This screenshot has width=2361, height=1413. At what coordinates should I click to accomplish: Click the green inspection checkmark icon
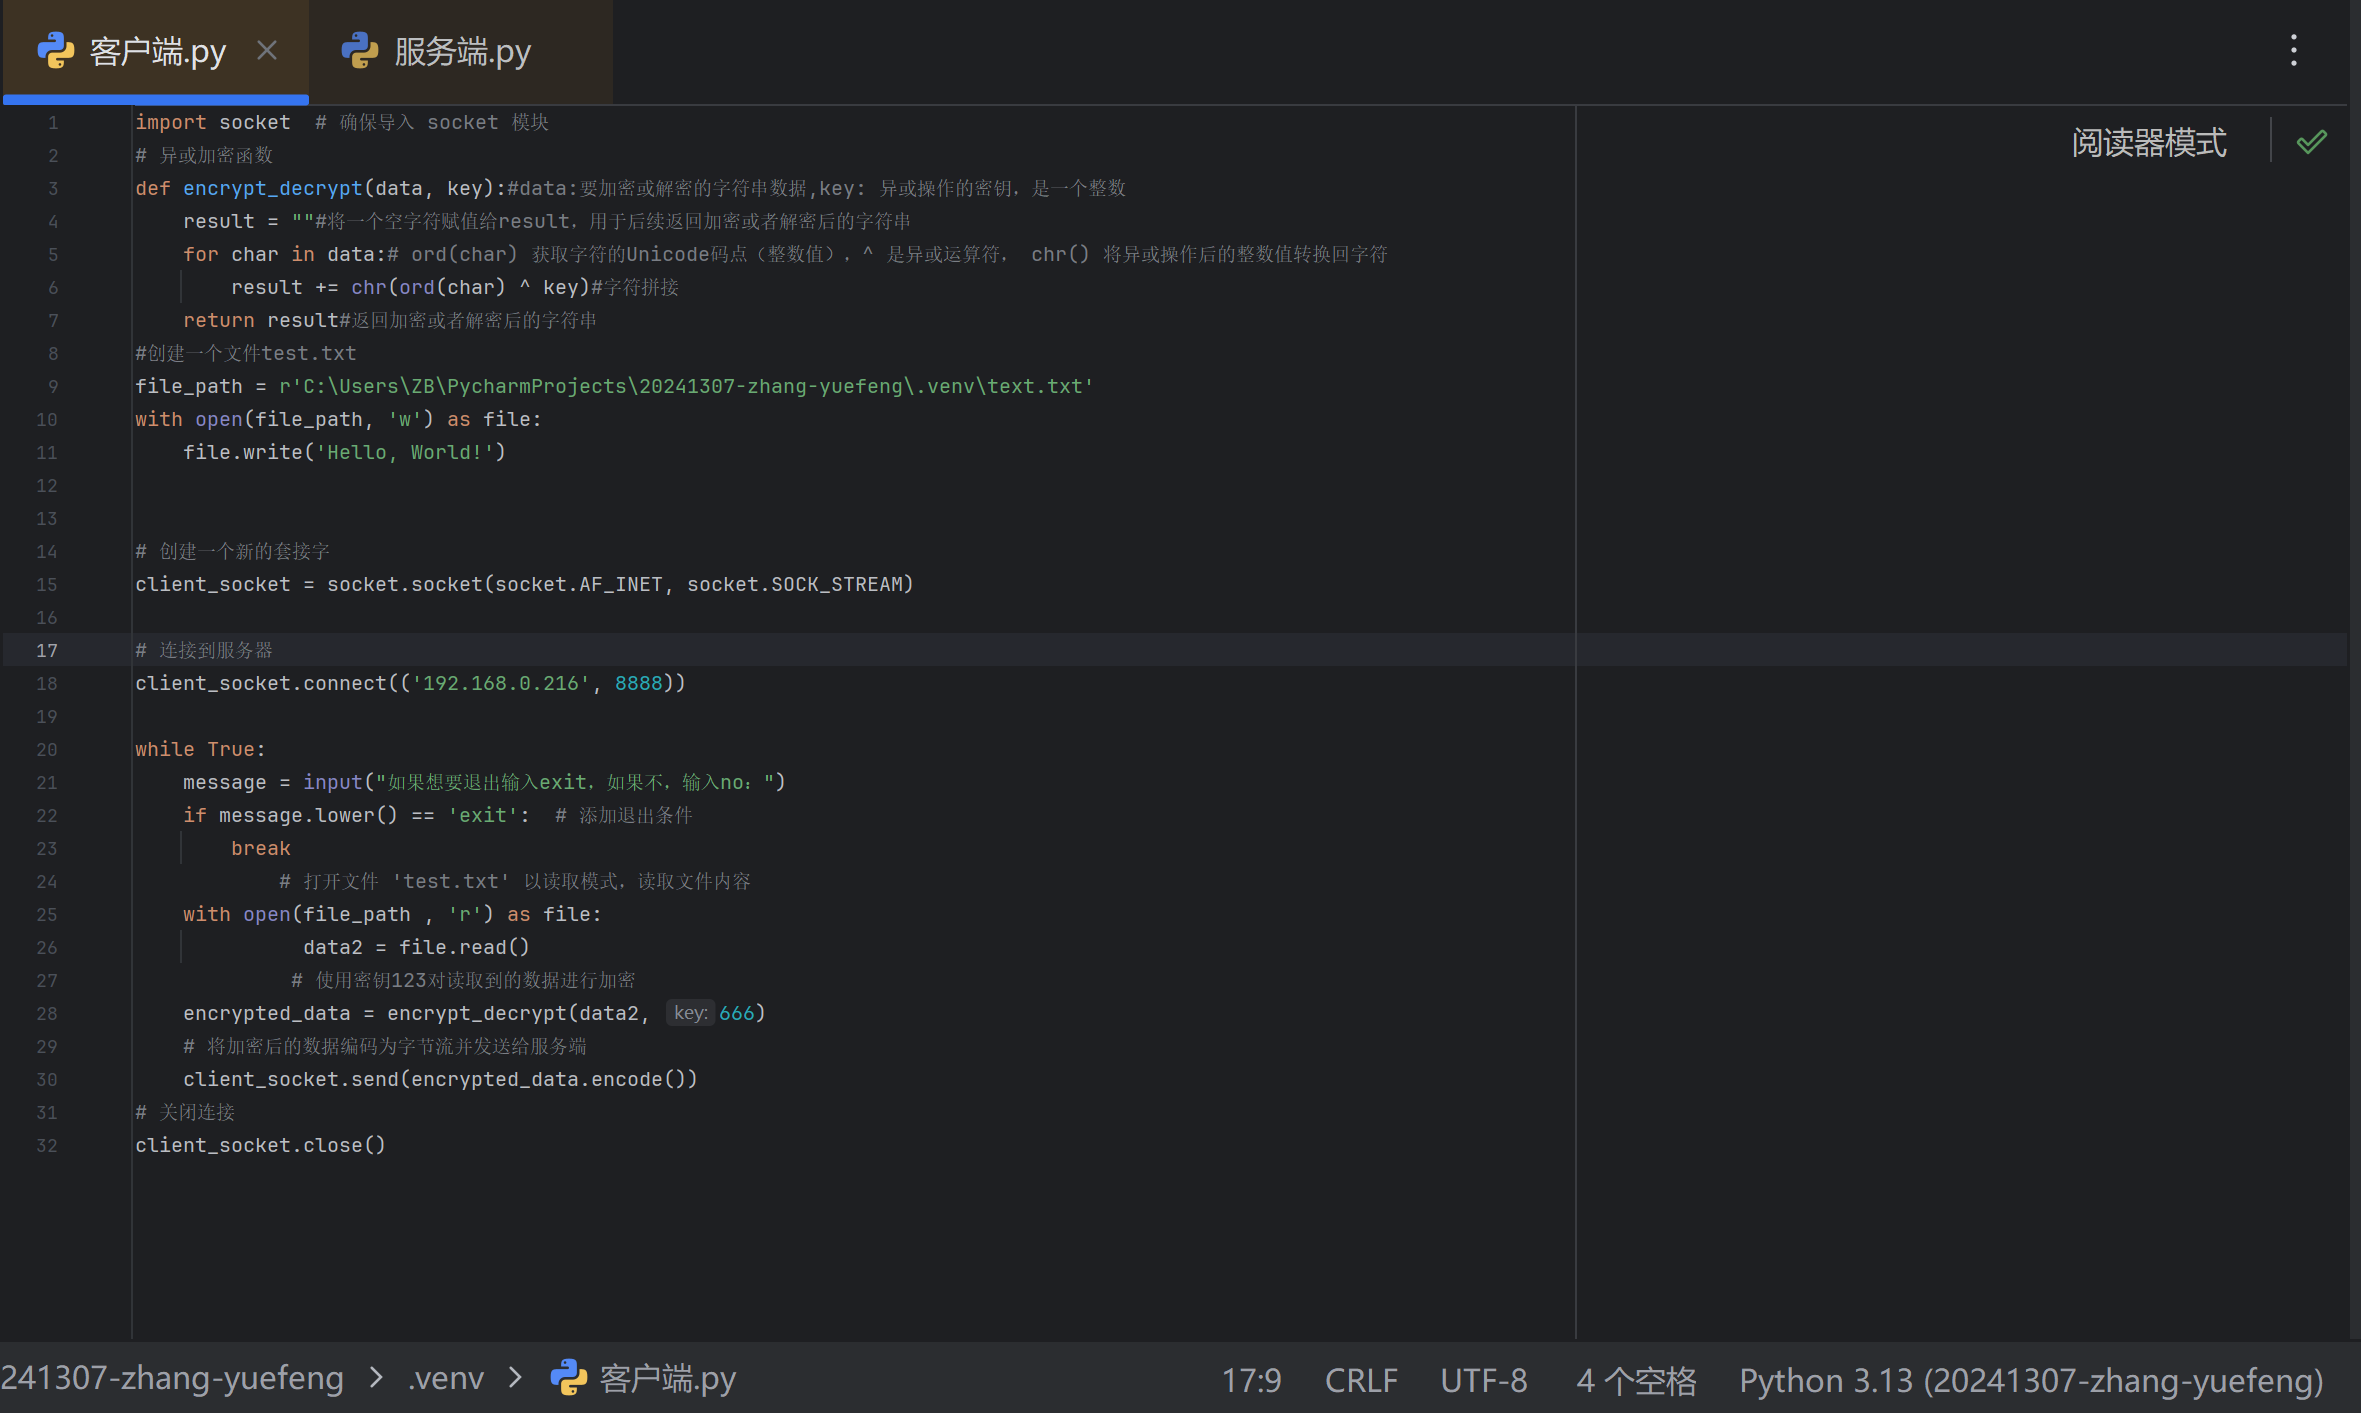click(x=2311, y=142)
